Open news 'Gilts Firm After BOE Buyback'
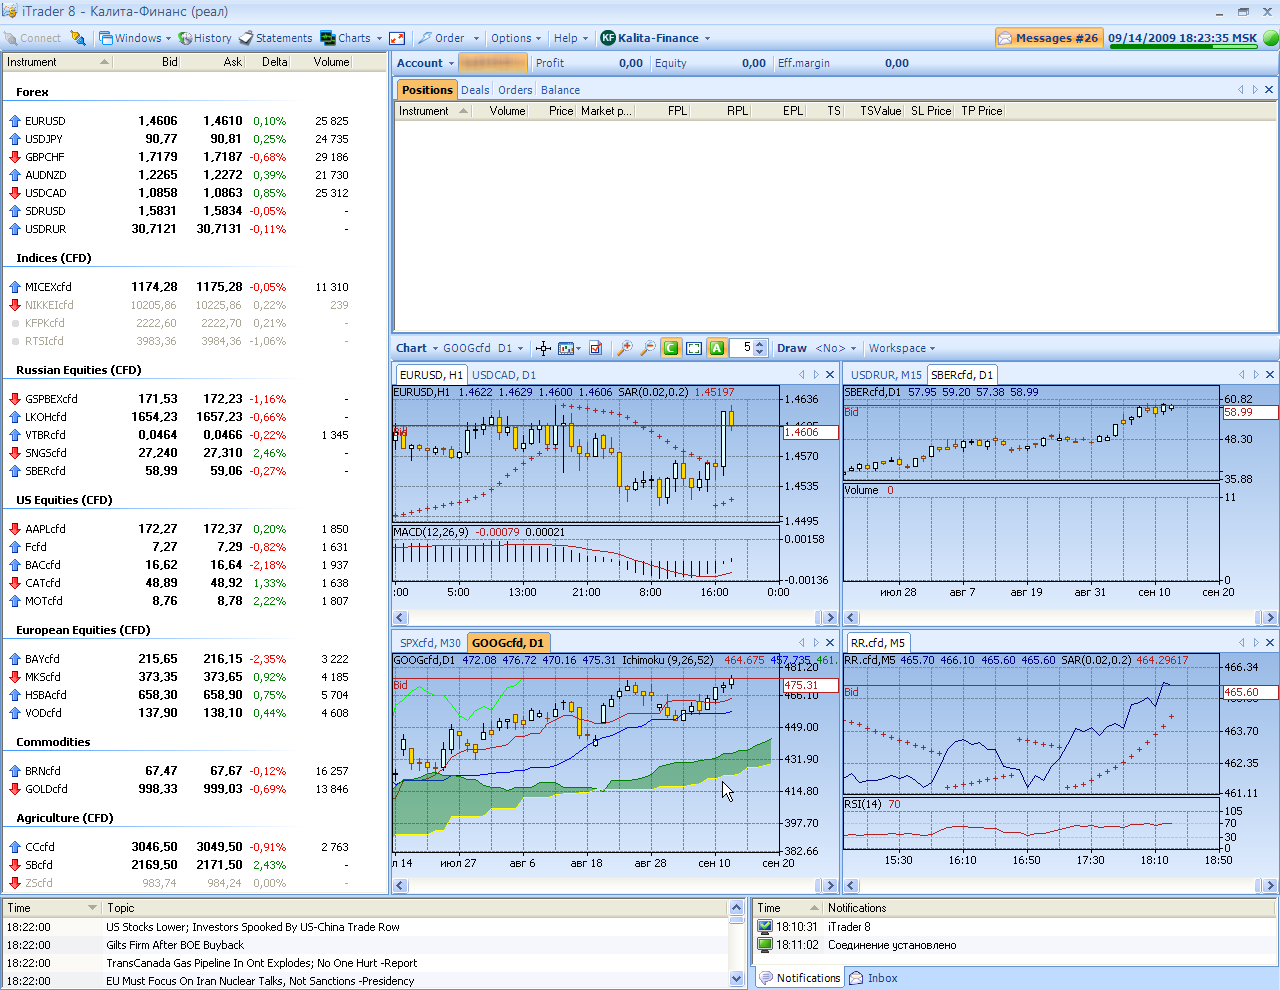Screen dimensions: 1280x990 (175, 945)
